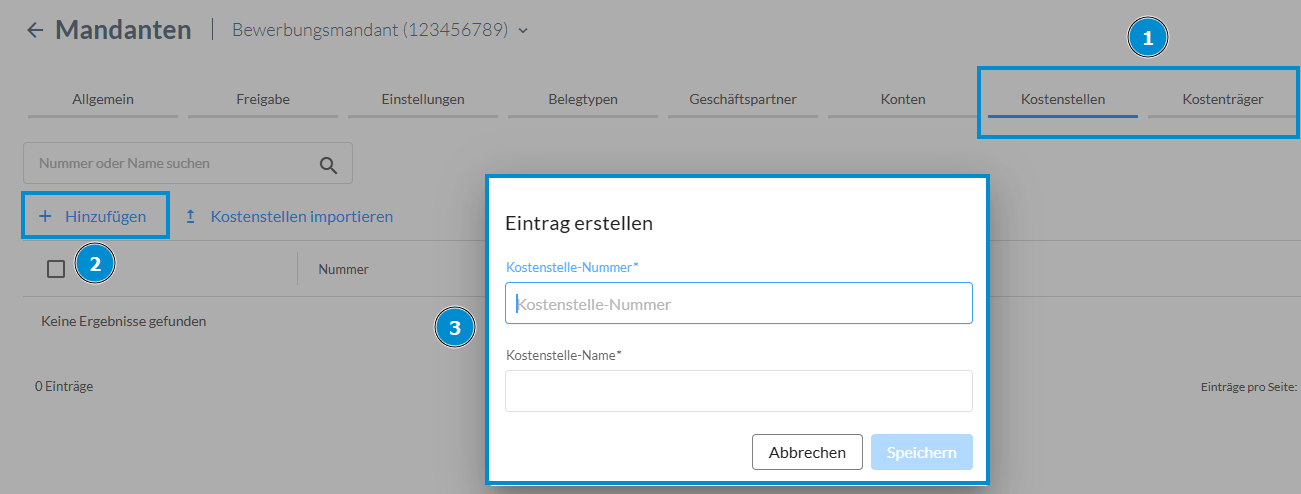Click the Einträge pro Seite label
The image size is (1301, 494).
point(1249,386)
